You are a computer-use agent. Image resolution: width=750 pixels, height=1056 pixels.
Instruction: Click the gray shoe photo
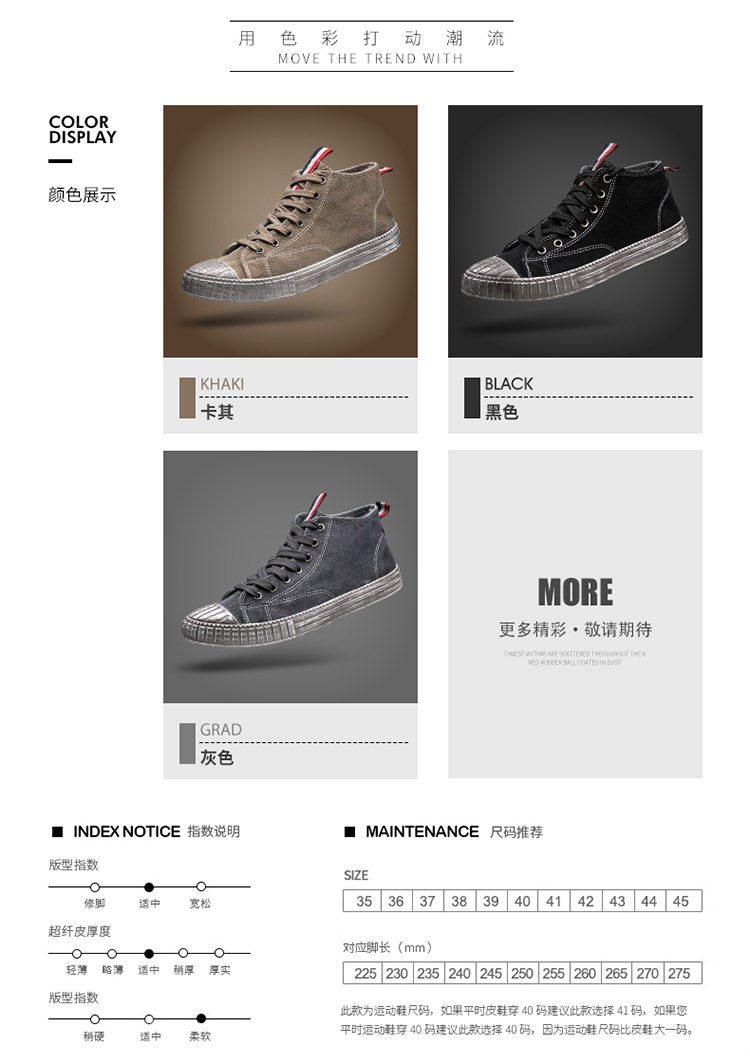click(x=290, y=576)
